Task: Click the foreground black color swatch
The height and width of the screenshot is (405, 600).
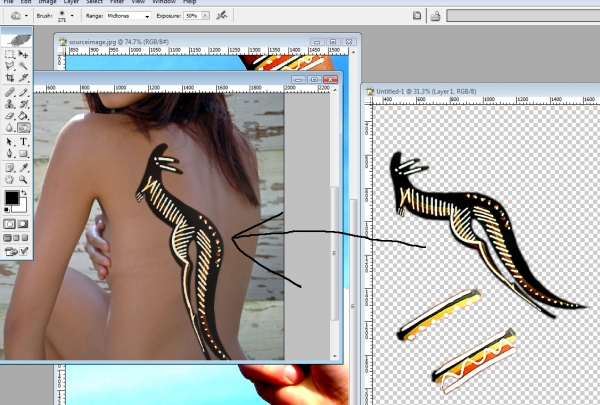Action: (x=11, y=198)
